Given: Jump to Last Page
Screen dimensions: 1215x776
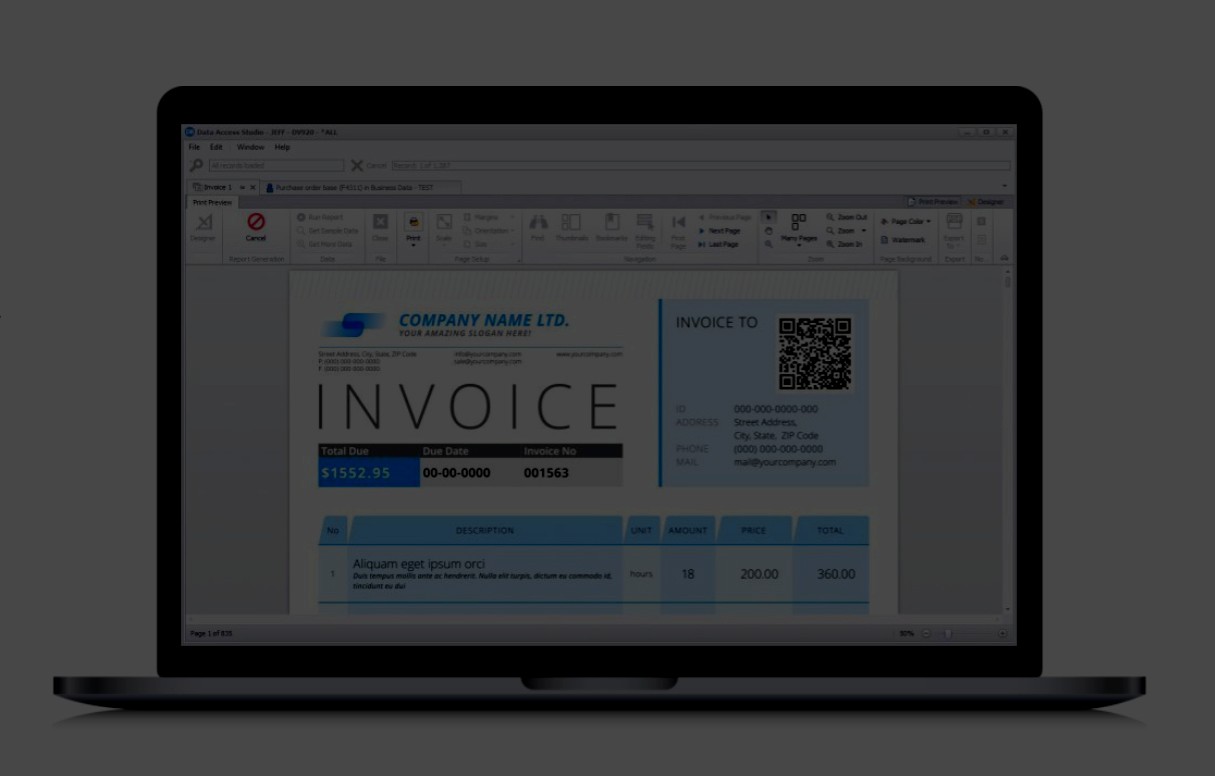Looking at the screenshot, I should (x=720, y=244).
